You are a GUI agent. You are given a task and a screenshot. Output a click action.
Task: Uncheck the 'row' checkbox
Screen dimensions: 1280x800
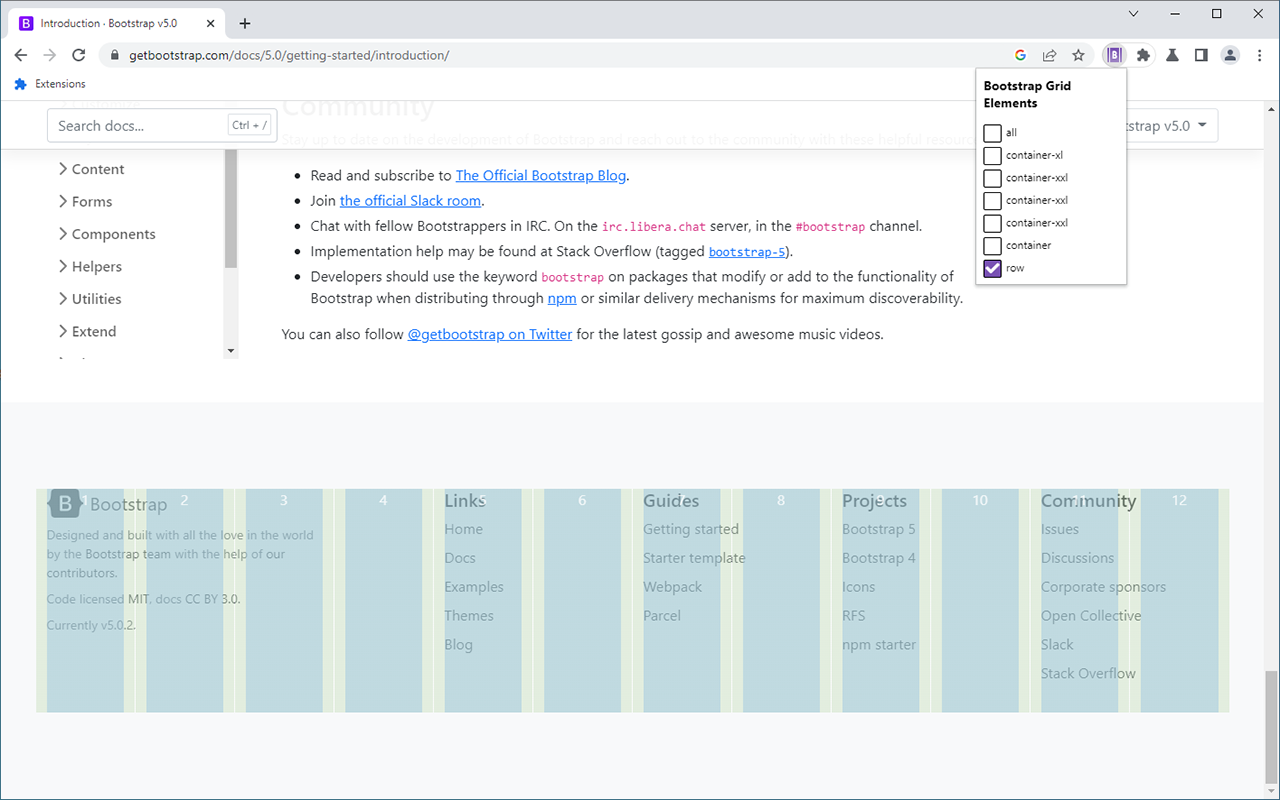tap(992, 268)
